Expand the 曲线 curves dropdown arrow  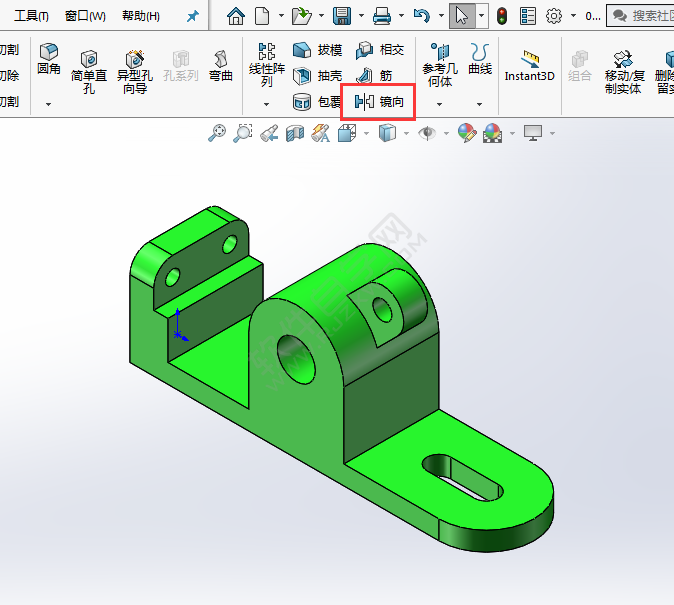click(480, 104)
